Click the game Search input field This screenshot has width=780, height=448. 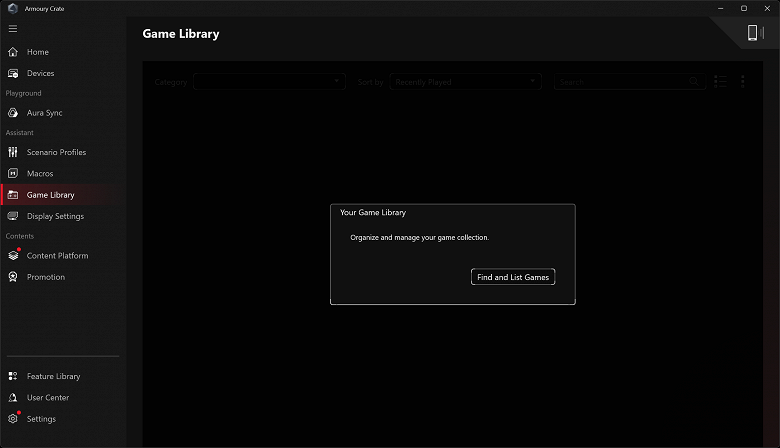click(x=630, y=82)
